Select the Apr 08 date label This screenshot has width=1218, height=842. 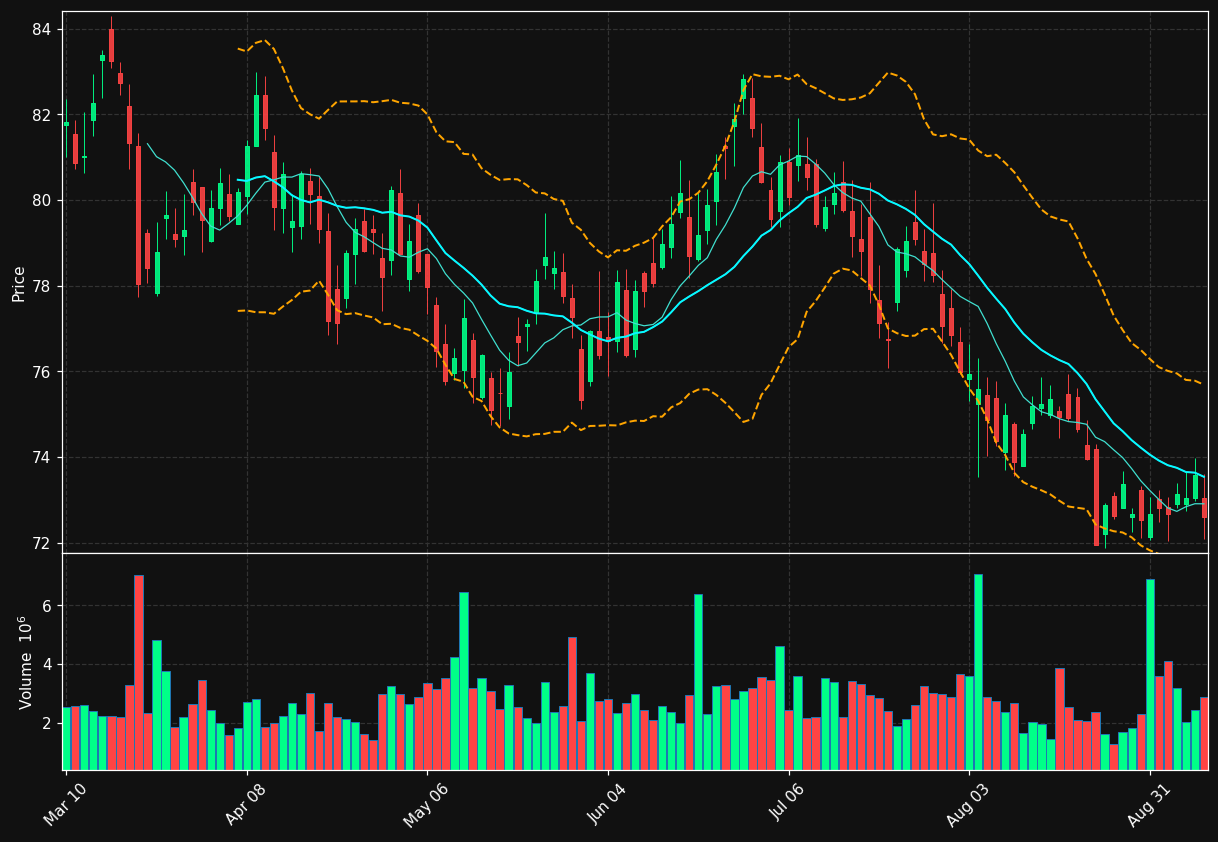[x=246, y=803]
